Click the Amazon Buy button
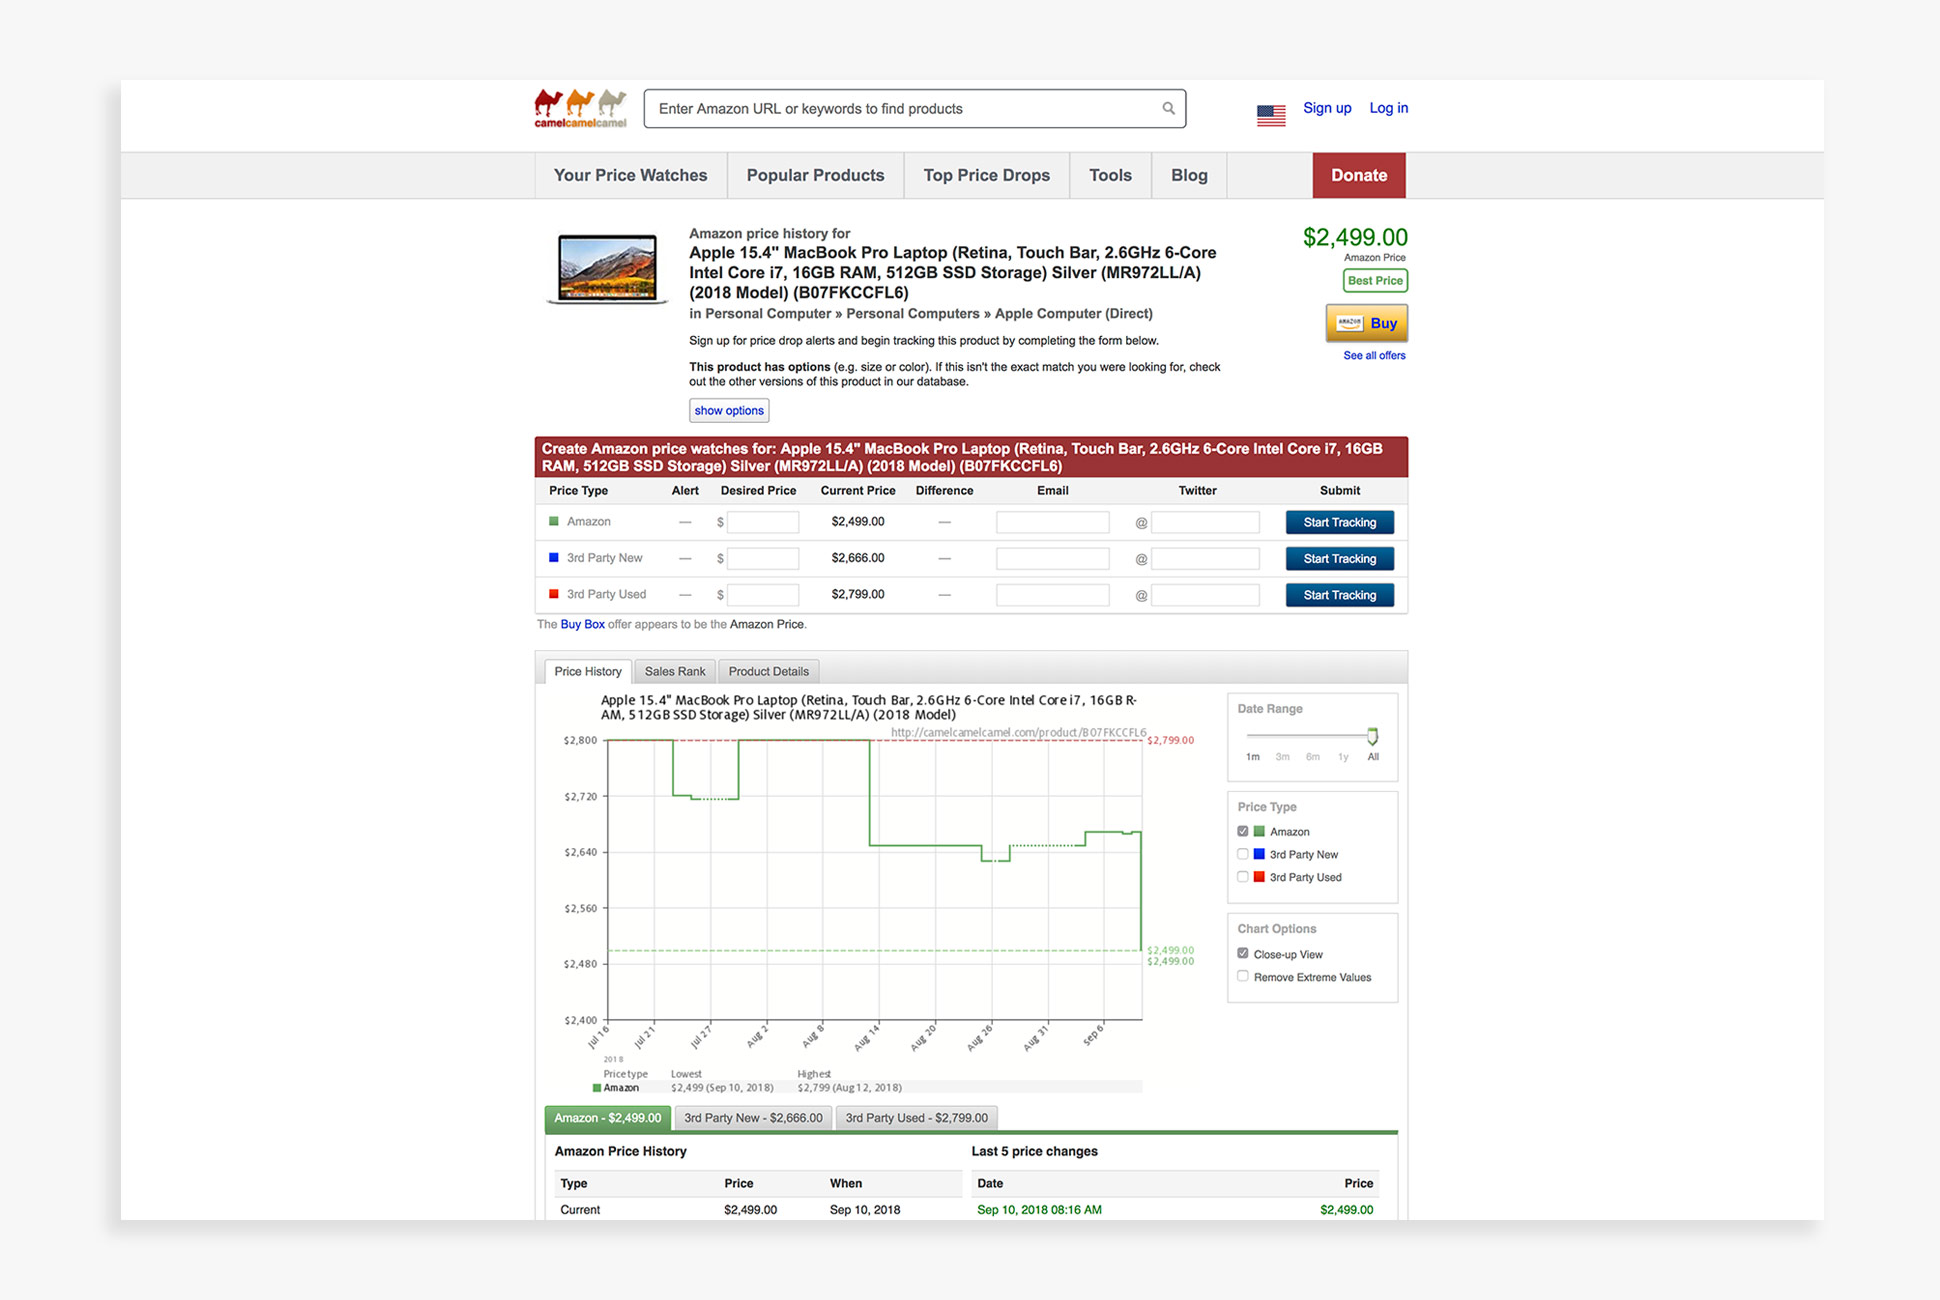This screenshot has height=1300, width=1940. tap(1366, 323)
